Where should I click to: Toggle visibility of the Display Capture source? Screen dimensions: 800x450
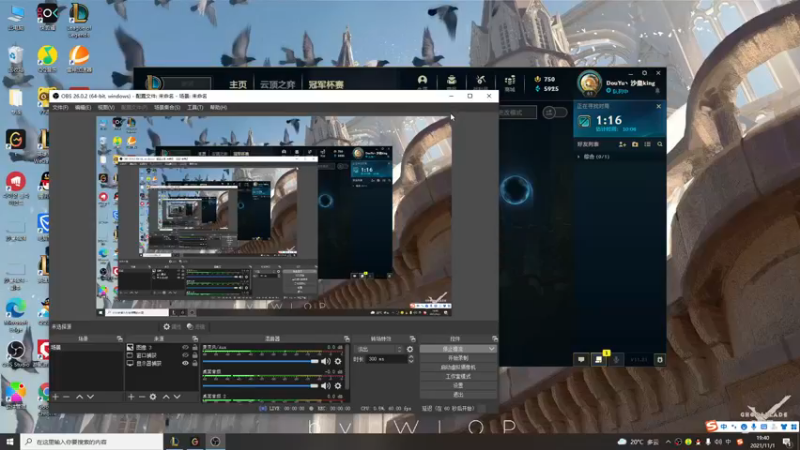185,363
